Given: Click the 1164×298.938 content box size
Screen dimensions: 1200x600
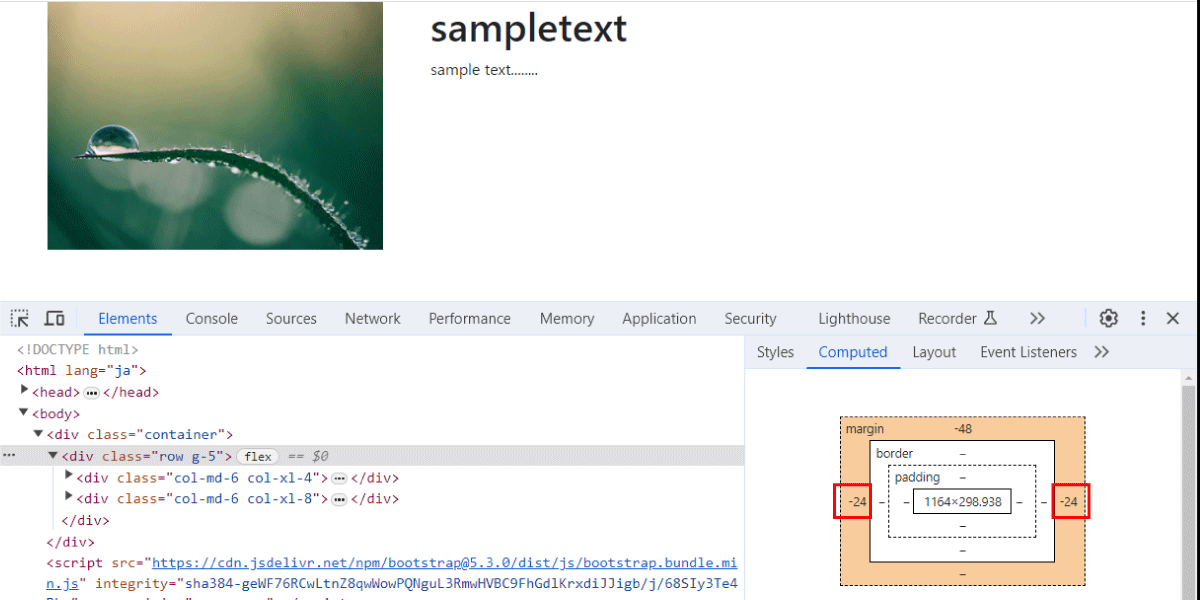Looking at the screenshot, I should coord(962,502).
